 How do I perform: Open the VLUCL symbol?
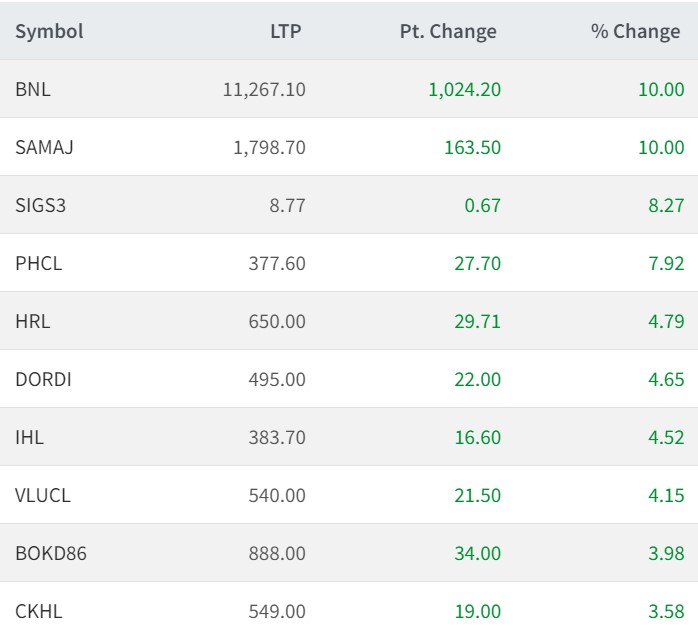[x=43, y=495]
